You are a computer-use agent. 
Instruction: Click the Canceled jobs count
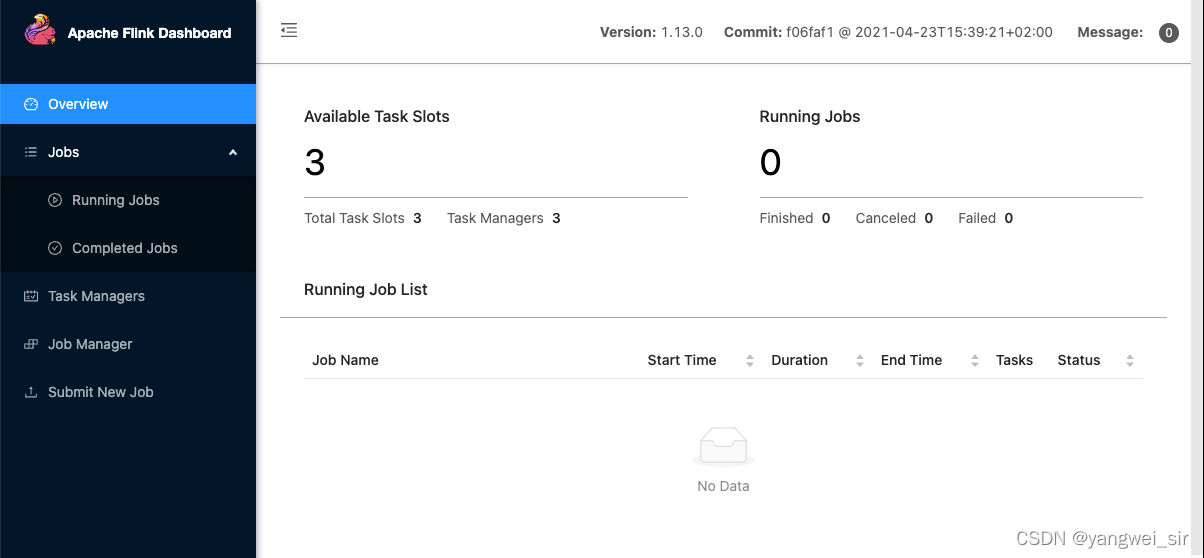[x=929, y=218]
